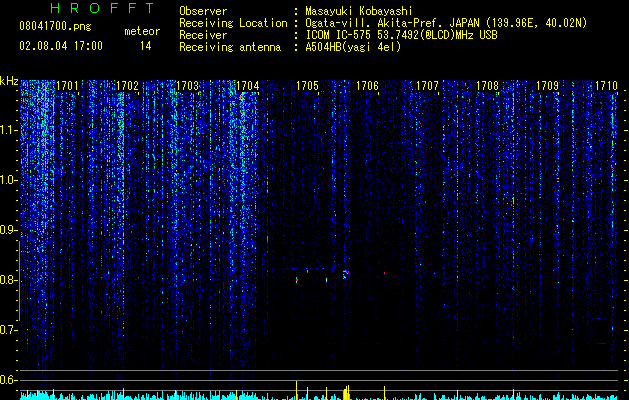Image resolution: width=629 pixels, height=400 pixels.
Task: Select antenna text A504HB(yagi 4el)
Action: point(353,47)
